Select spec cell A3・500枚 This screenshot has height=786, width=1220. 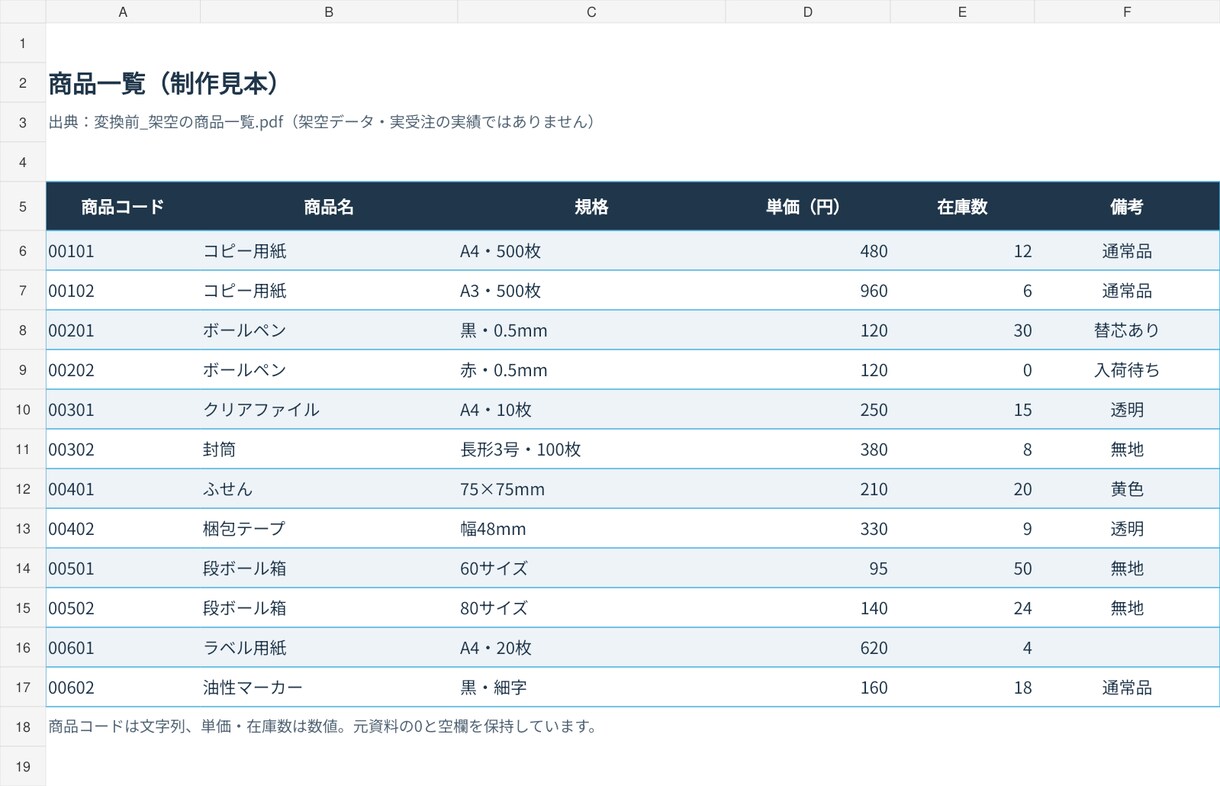(x=591, y=291)
